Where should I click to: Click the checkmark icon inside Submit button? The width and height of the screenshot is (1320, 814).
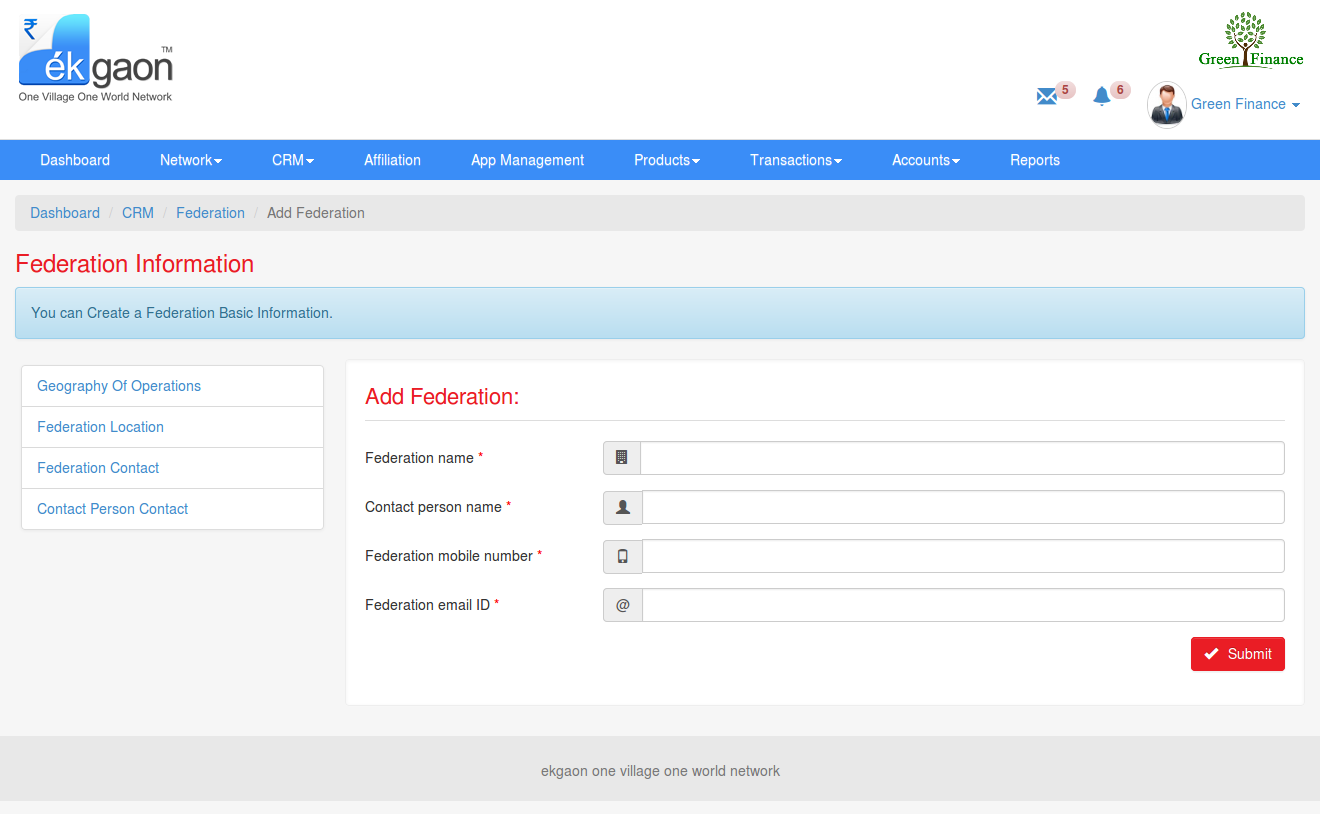click(x=1211, y=654)
